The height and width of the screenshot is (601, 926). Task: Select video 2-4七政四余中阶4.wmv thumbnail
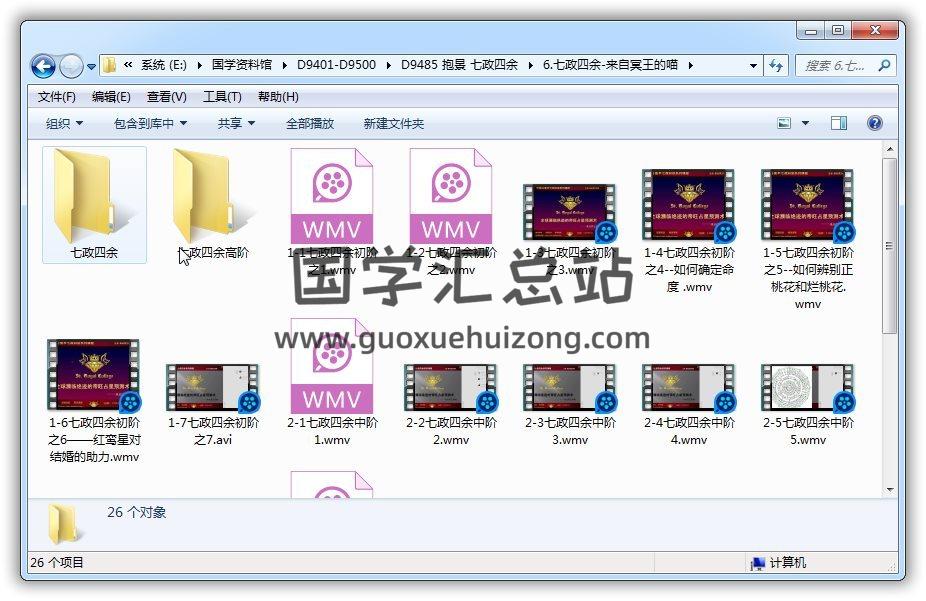pyautogui.click(x=689, y=387)
